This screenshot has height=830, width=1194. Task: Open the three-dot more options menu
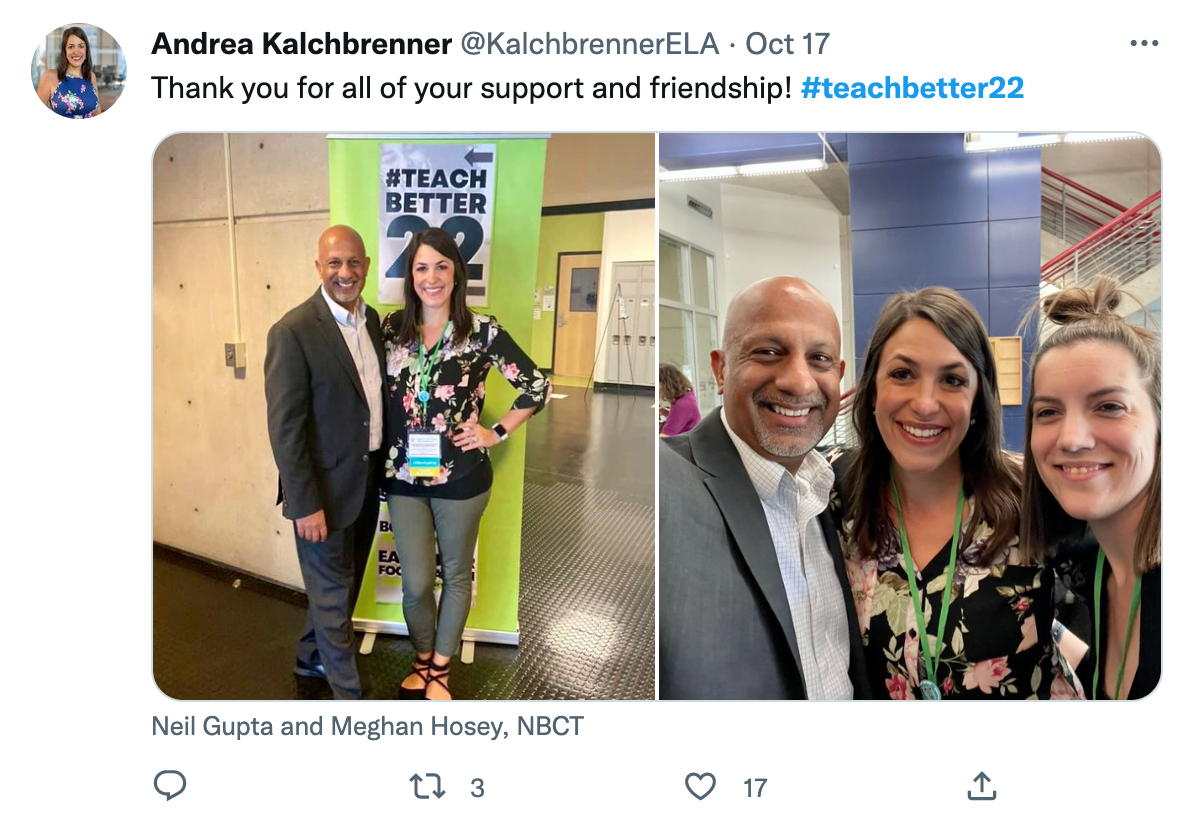click(1144, 43)
